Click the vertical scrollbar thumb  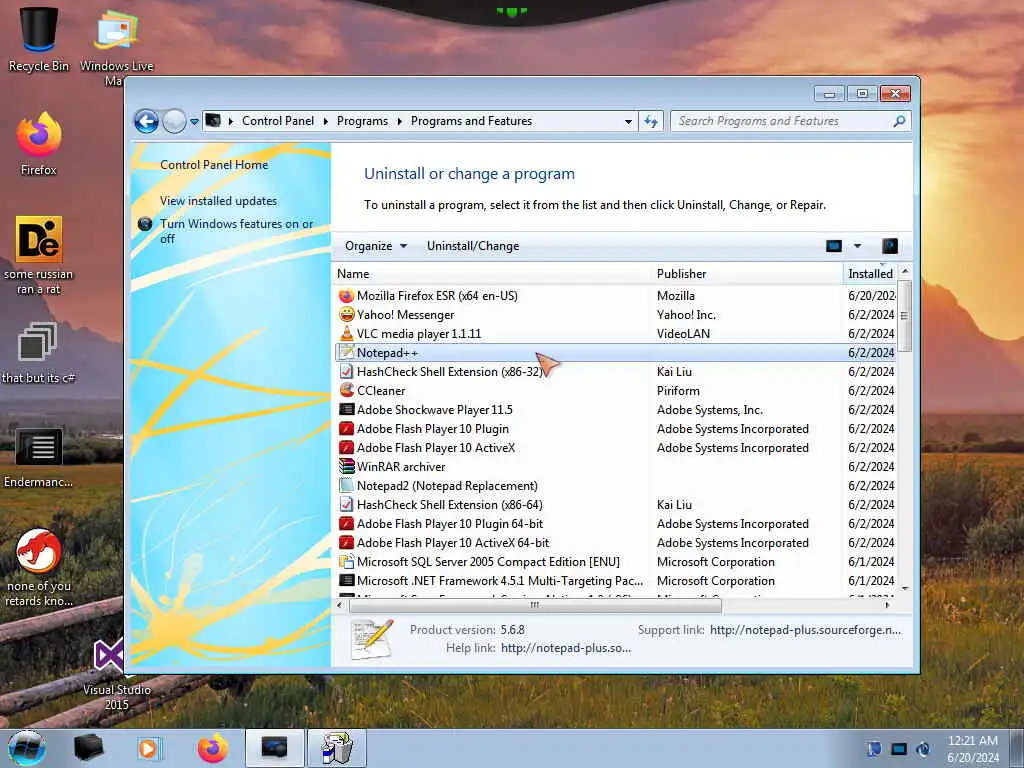pyautogui.click(x=904, y=315)
